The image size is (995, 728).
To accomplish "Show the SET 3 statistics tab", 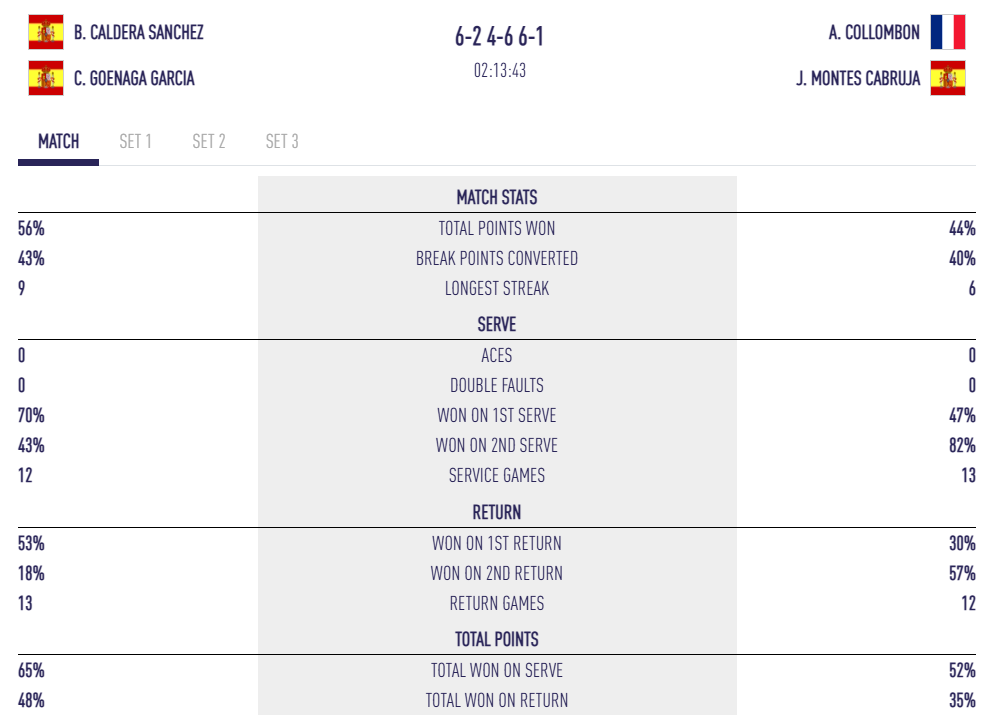I will [282, 141].
